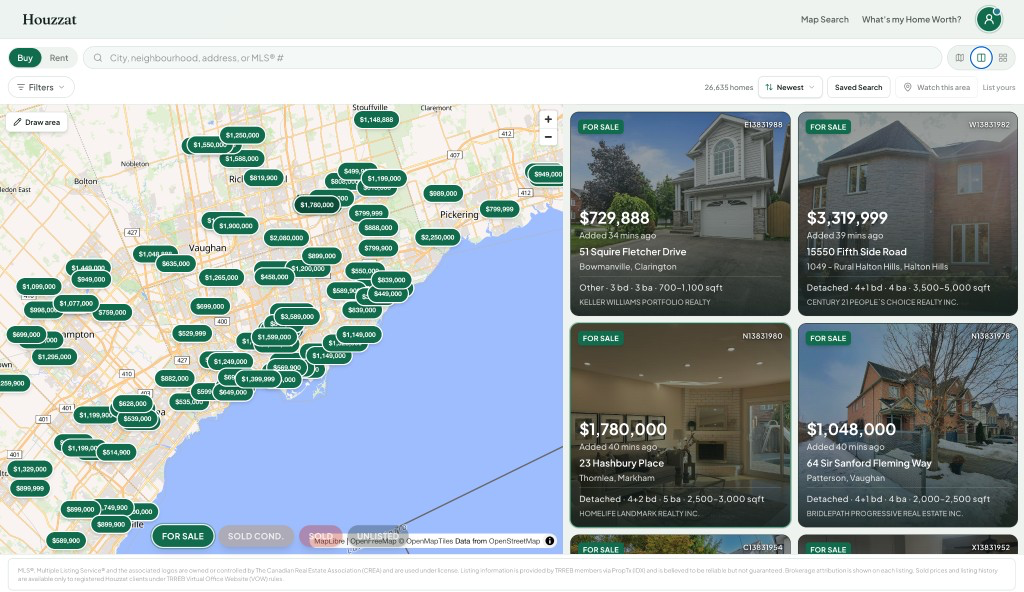1024x592 pixels.
Task: Click the List yours link
Action: click(x=999, y=87)
